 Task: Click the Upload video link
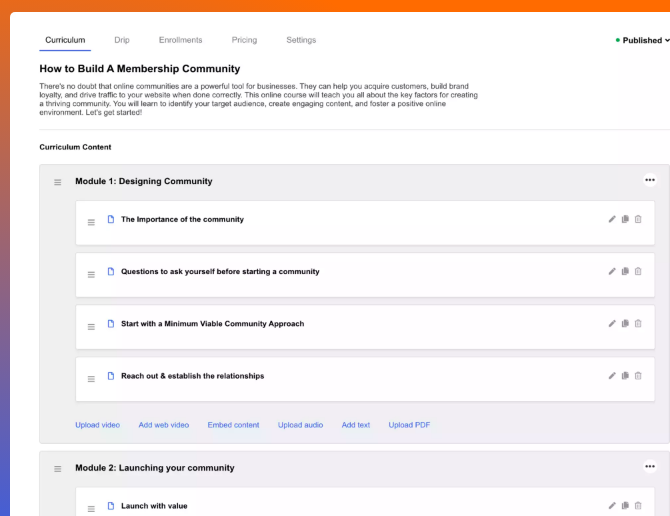pos(97,425)
